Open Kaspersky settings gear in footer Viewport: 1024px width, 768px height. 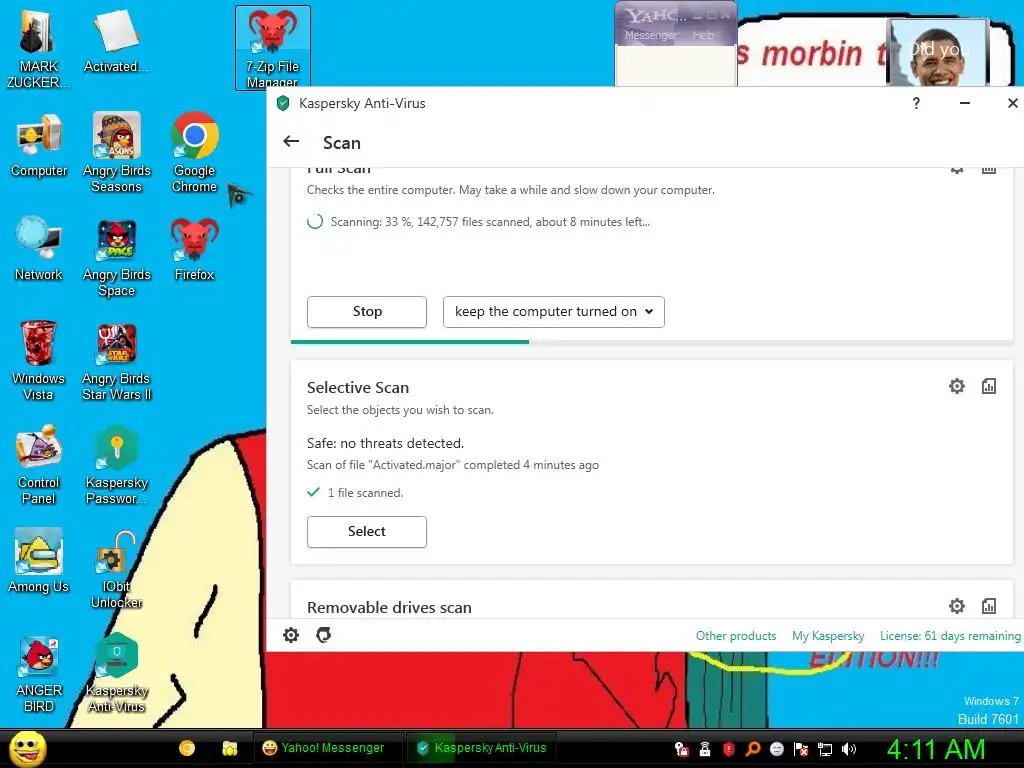pos(291,635)
